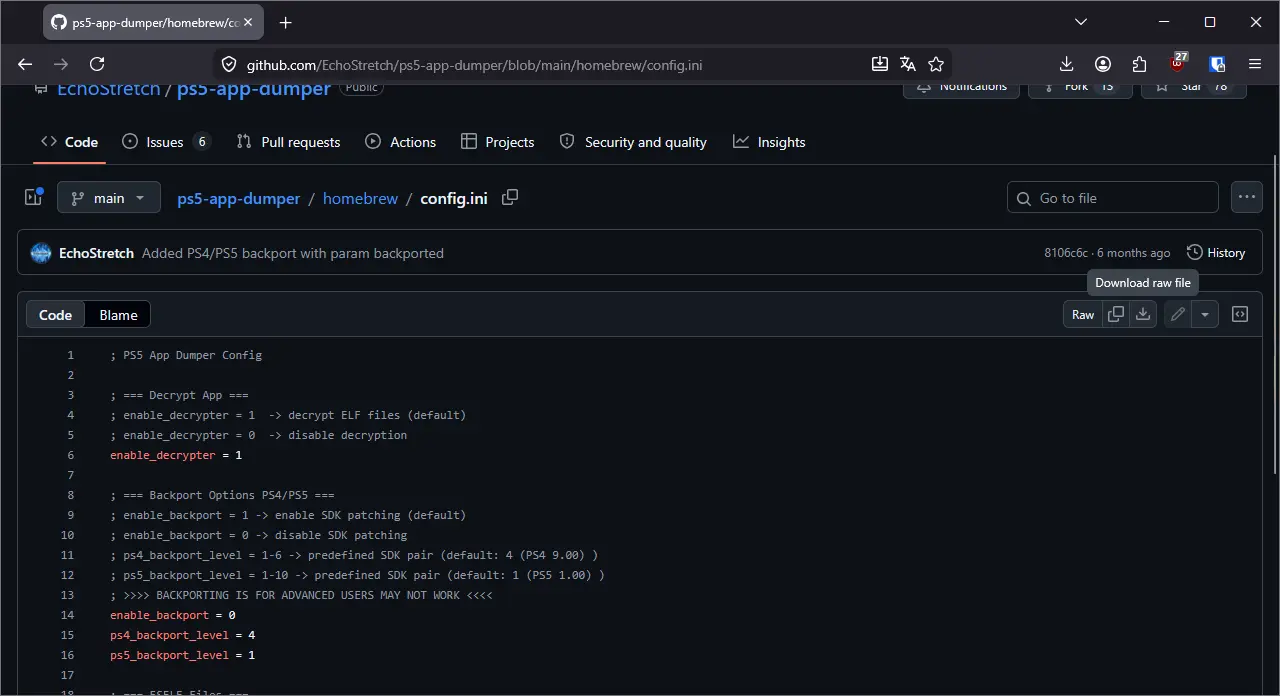Select line number 6
This screenshot has height=696, width=1280.
[x=71, y=455]
